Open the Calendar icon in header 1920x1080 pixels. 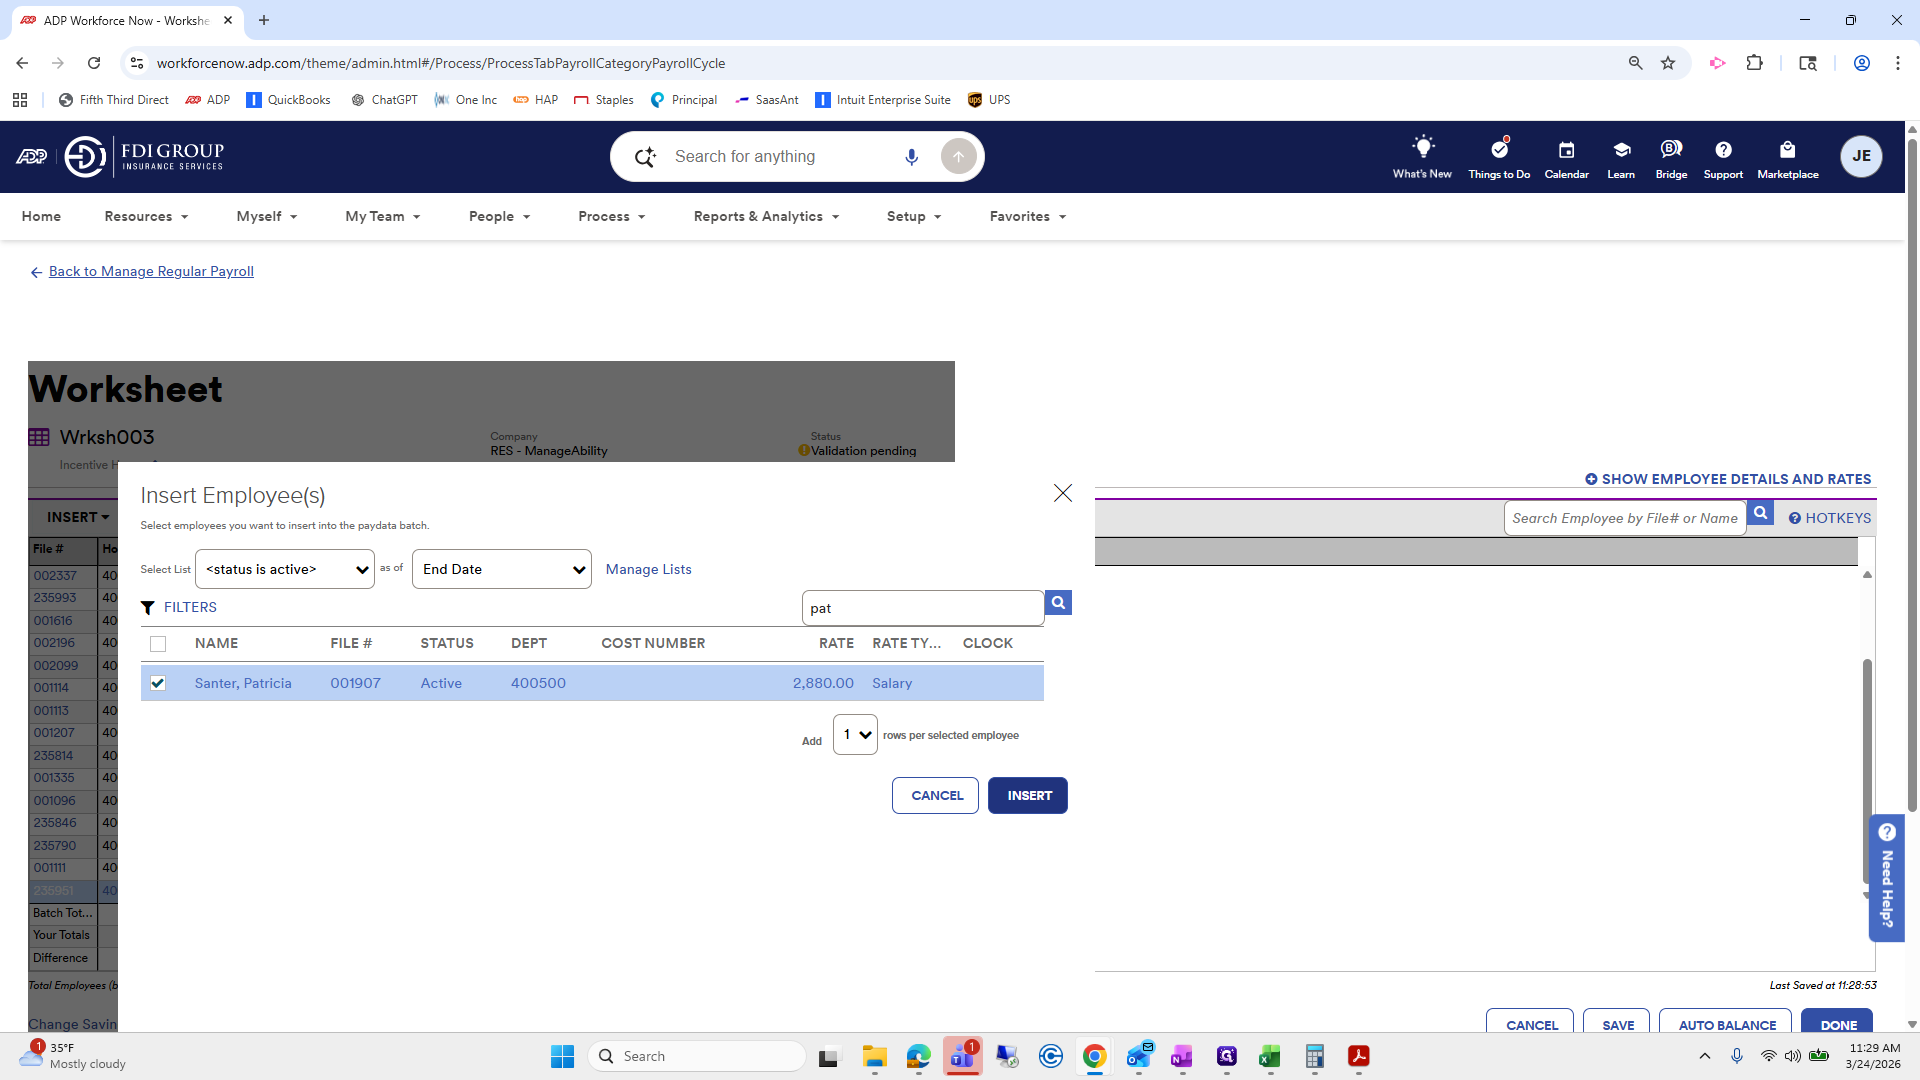pyautogui.click(x=1566, y=150)
